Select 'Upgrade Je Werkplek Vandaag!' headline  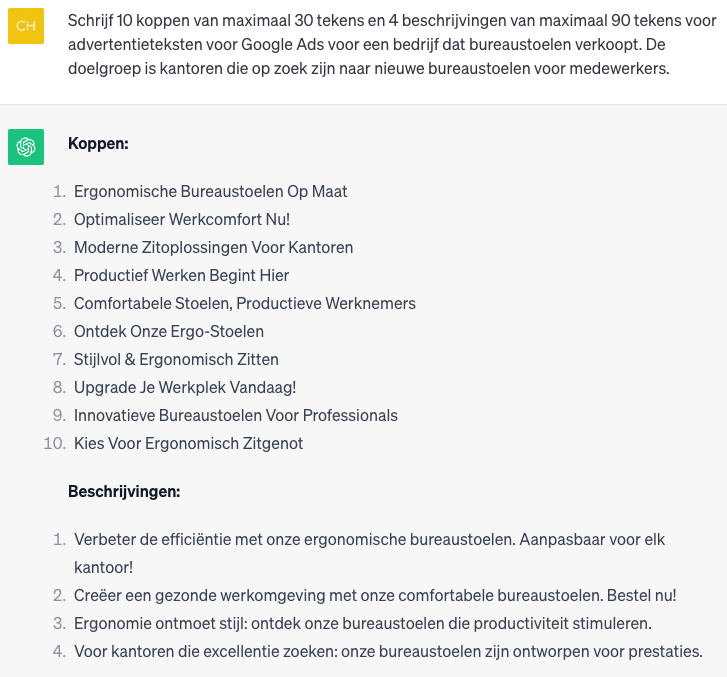185,387
